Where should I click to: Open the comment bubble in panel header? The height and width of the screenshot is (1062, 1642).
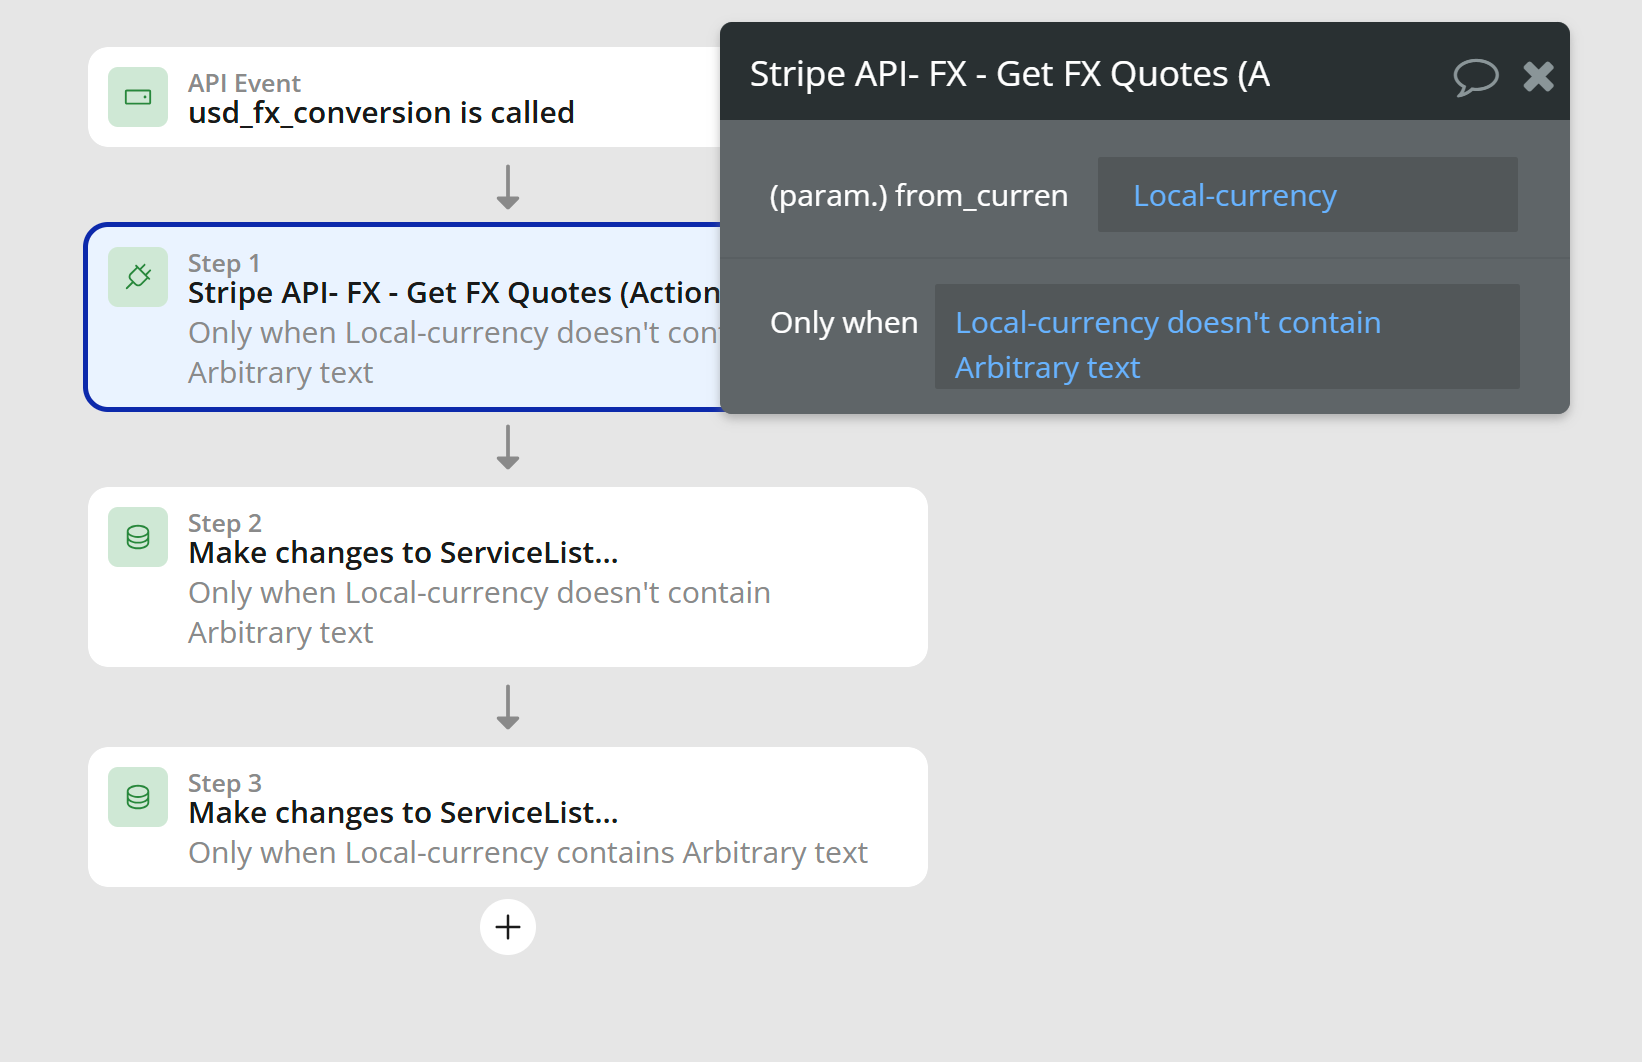pos(1475,76)
